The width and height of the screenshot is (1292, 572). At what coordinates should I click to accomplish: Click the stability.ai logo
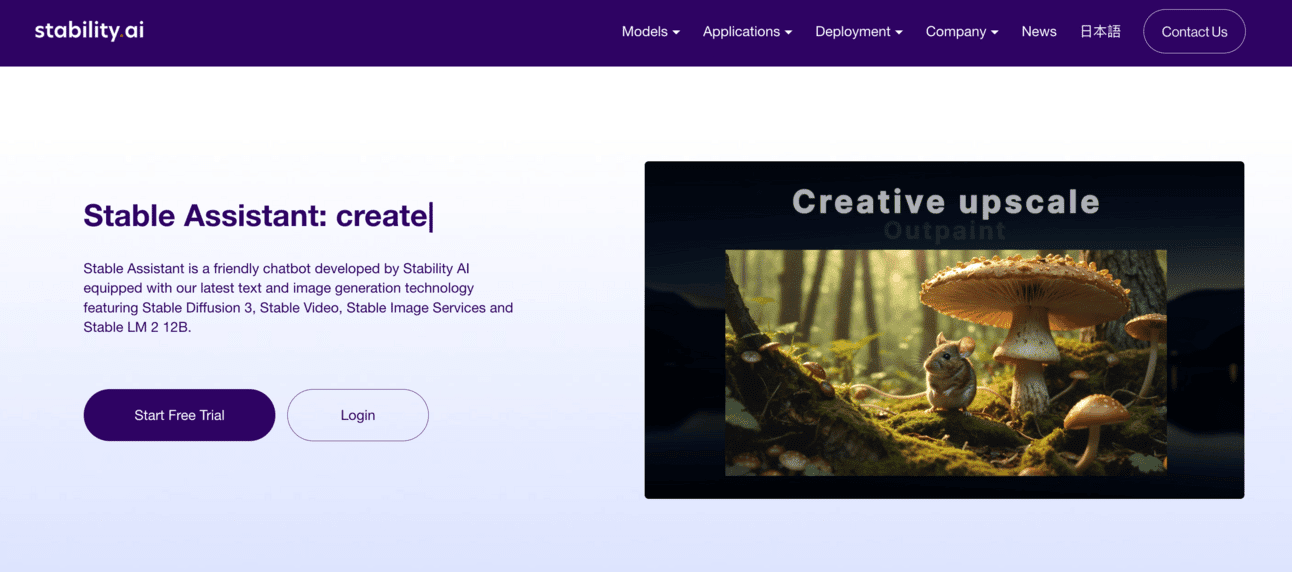pos(89,31)
